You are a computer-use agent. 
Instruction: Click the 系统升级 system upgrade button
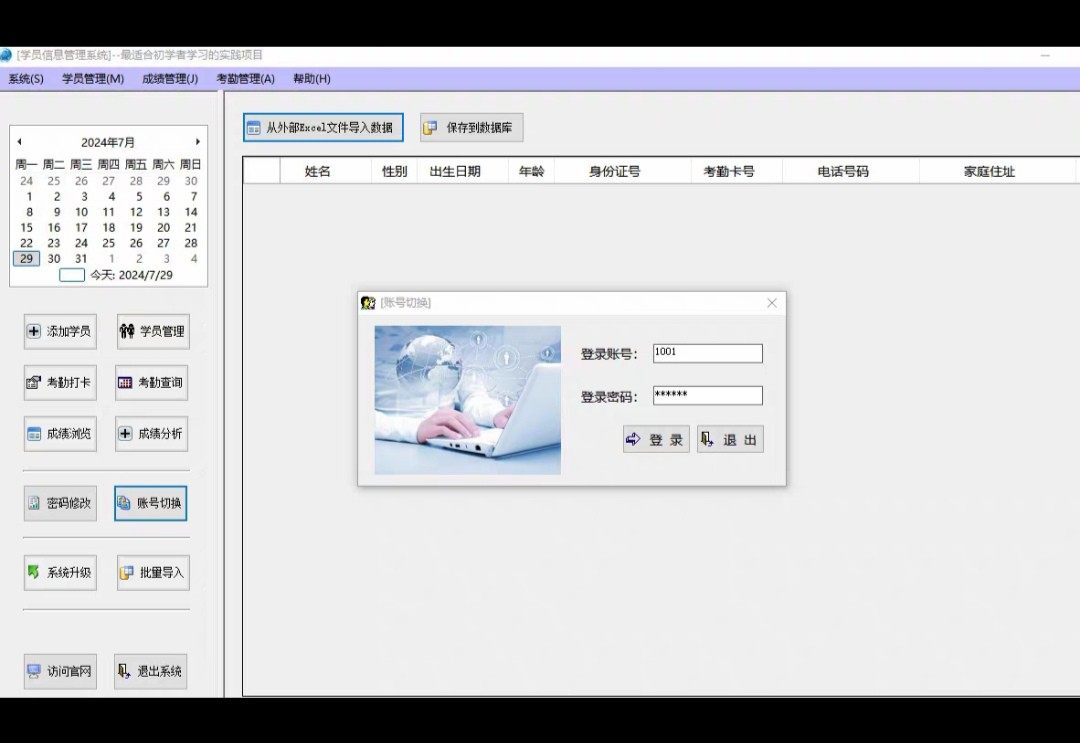(60, 573)
